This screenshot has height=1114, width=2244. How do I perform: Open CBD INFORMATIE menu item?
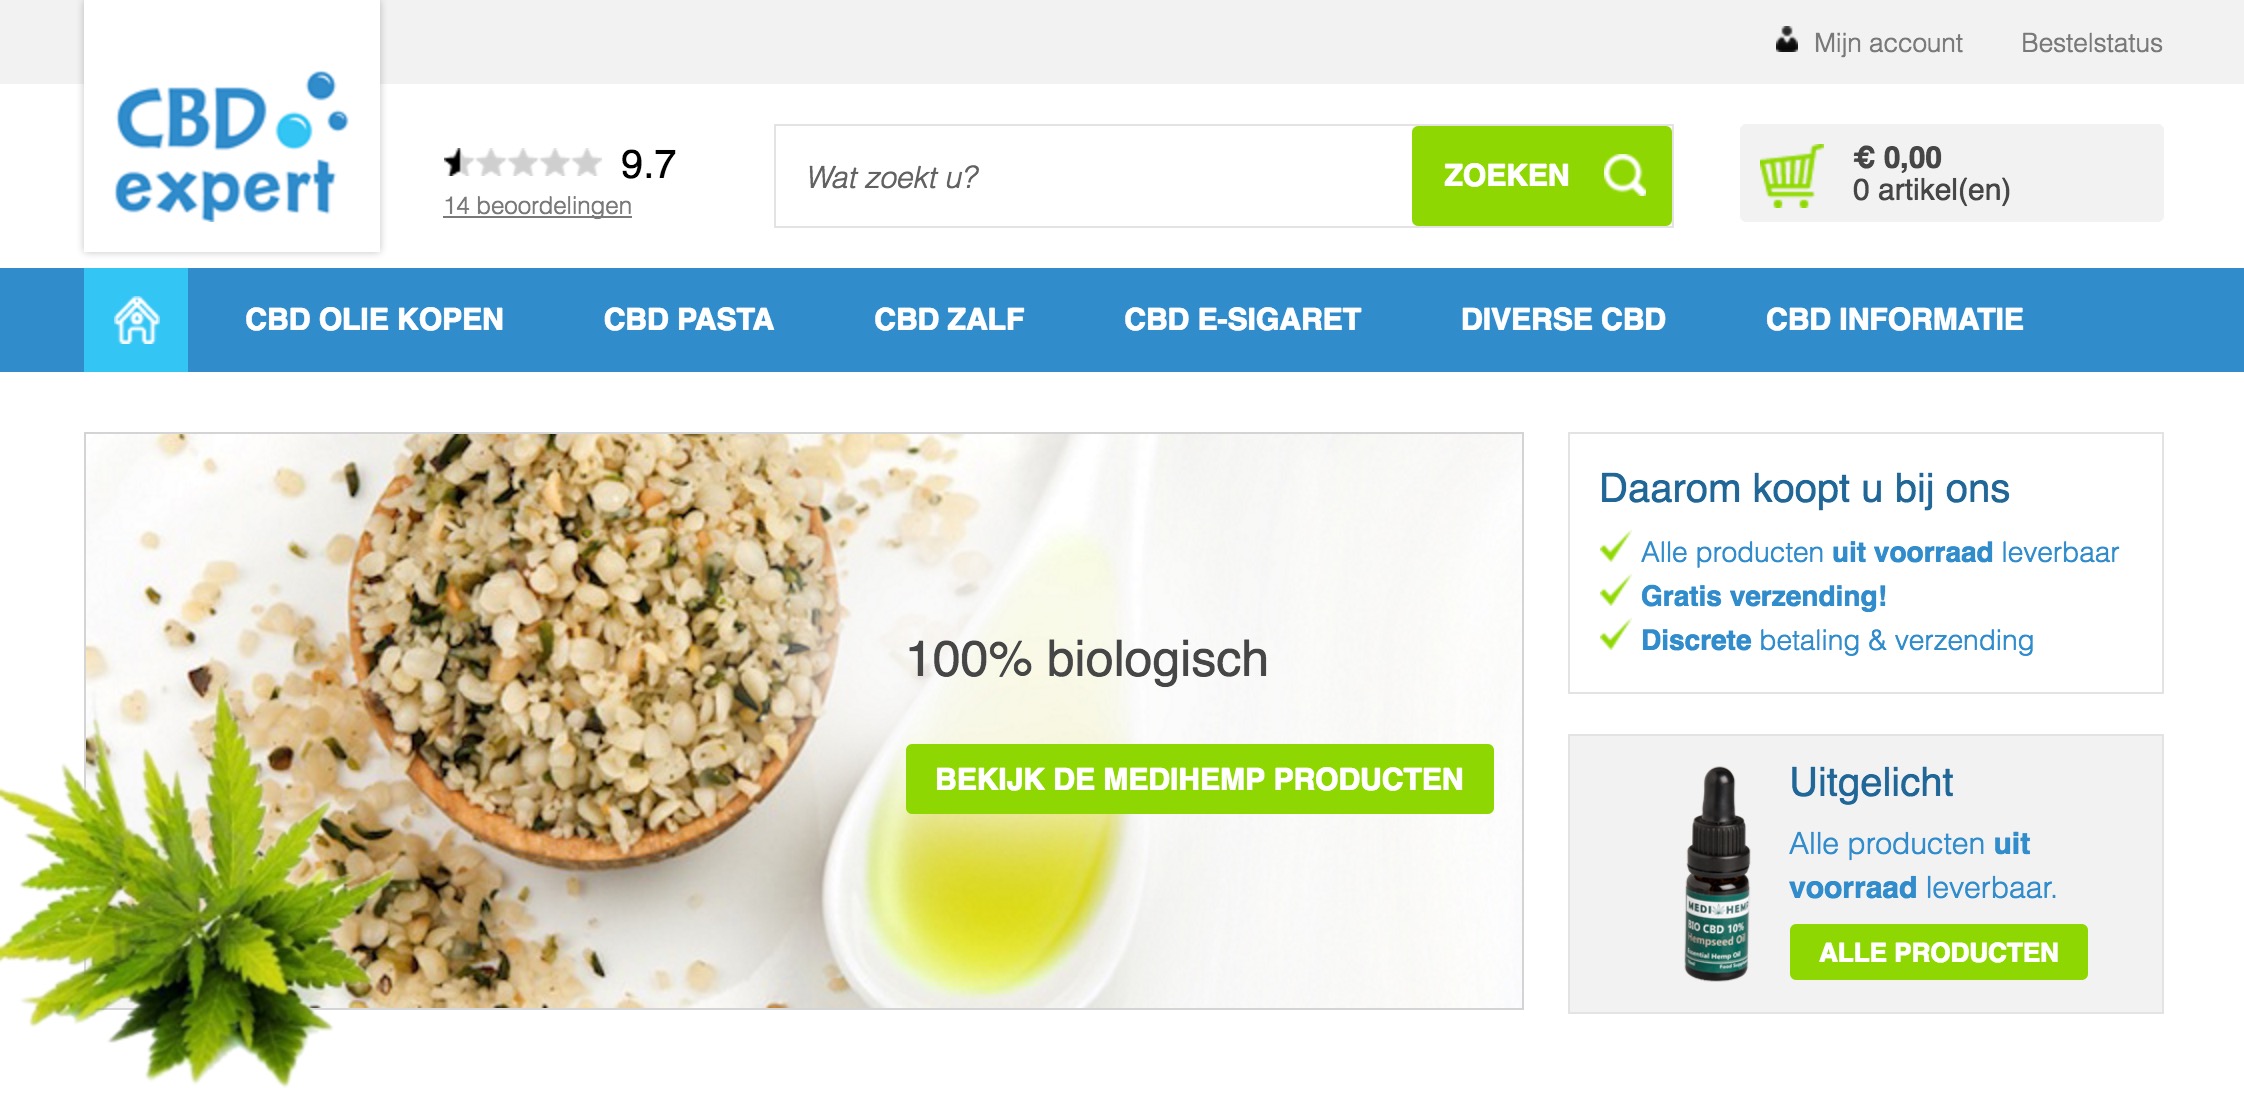pos(1894,320)
